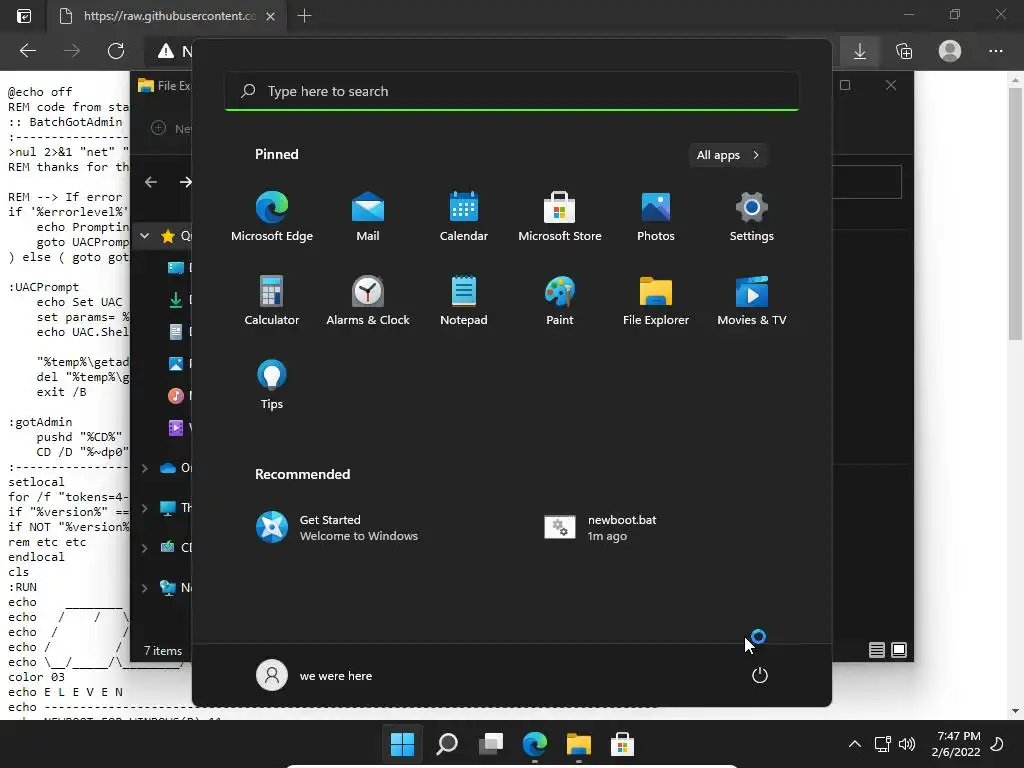The width and height of the screenshot is (1024, 768).
Task: Open Edge Settings and more menu
Action: tap(995, 51)
